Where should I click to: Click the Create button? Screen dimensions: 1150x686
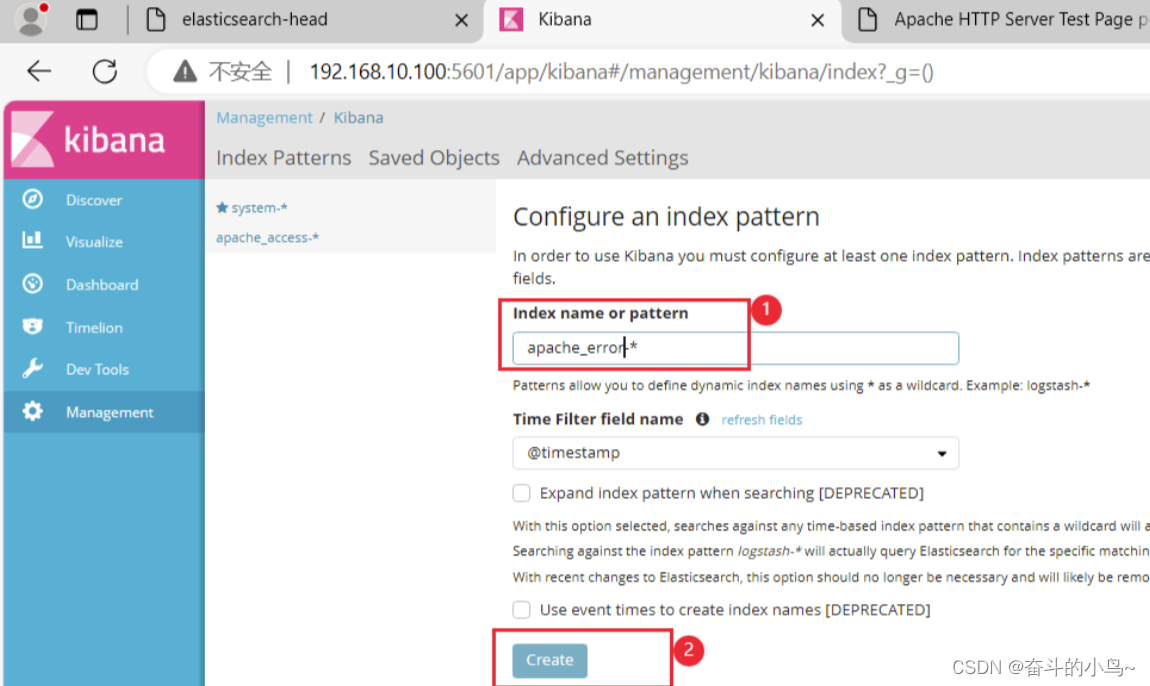550,660
